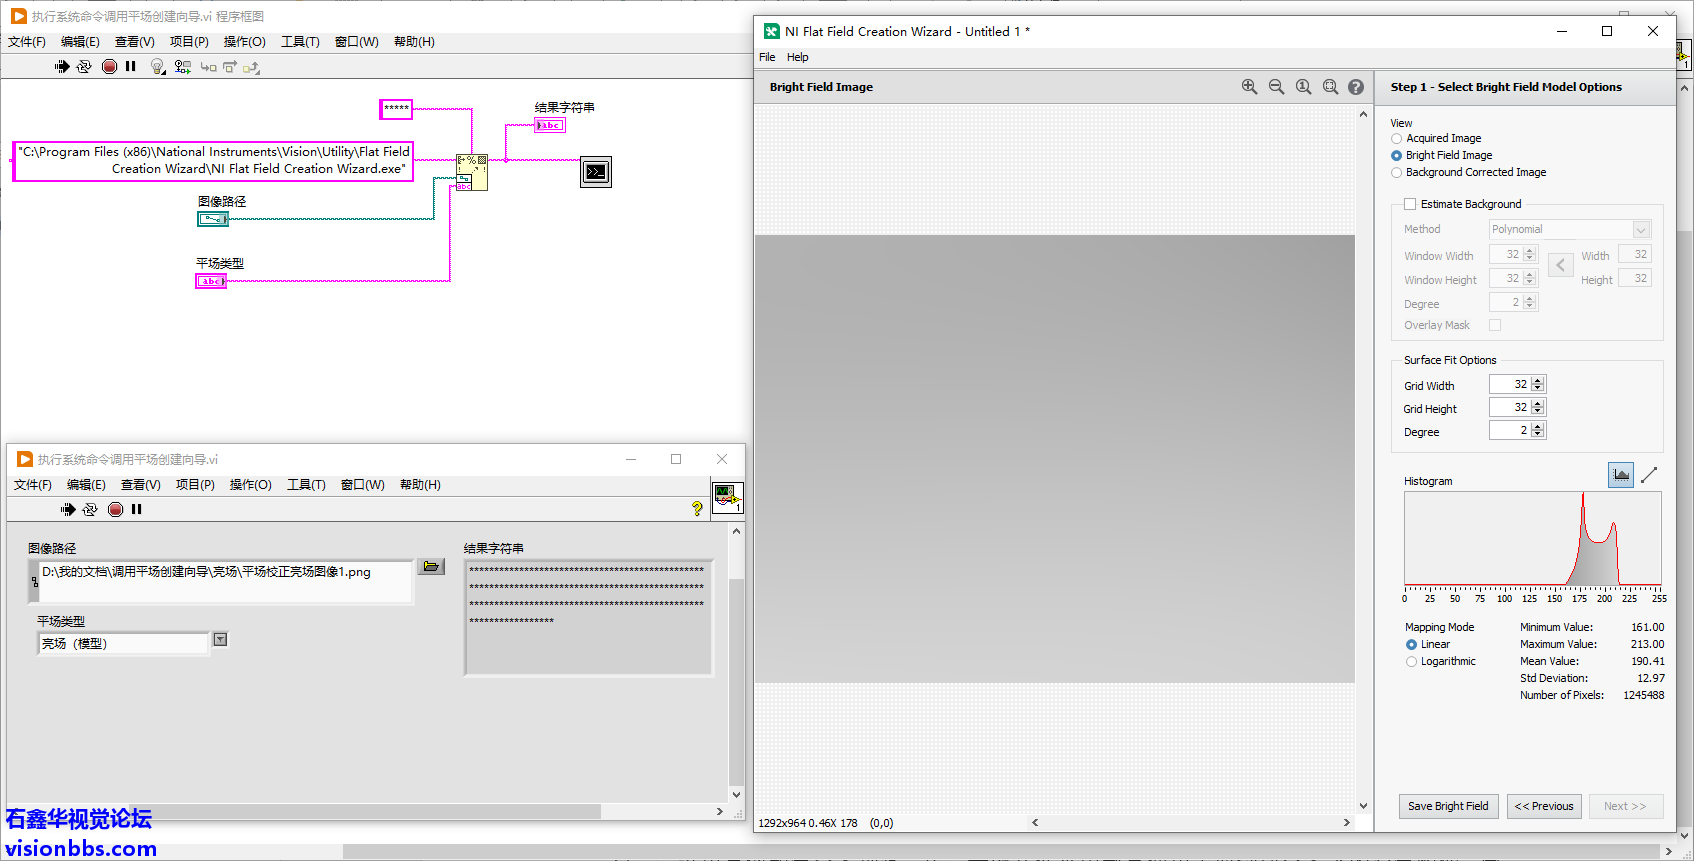
Task: Browse for image file with folder button
Action: pyautogui.click(x=431, y=566)
